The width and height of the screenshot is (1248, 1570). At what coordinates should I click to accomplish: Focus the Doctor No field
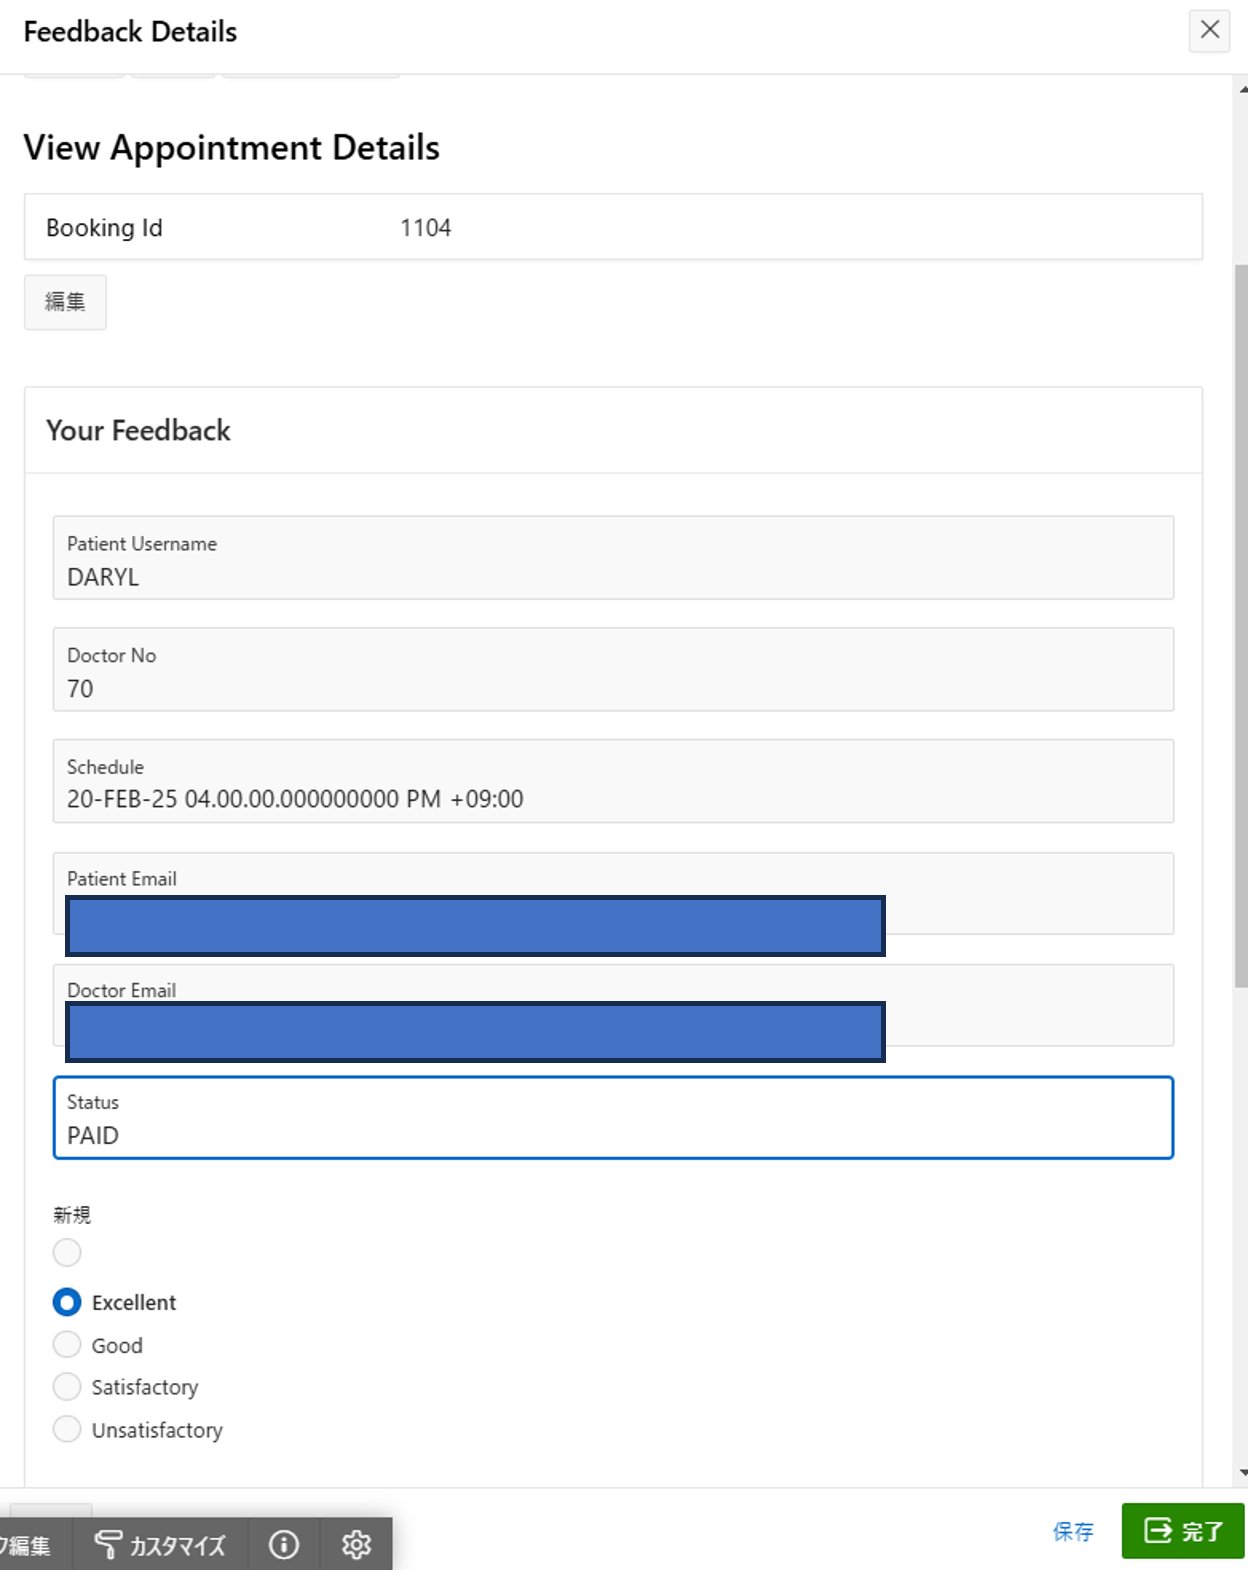(612, 670)
